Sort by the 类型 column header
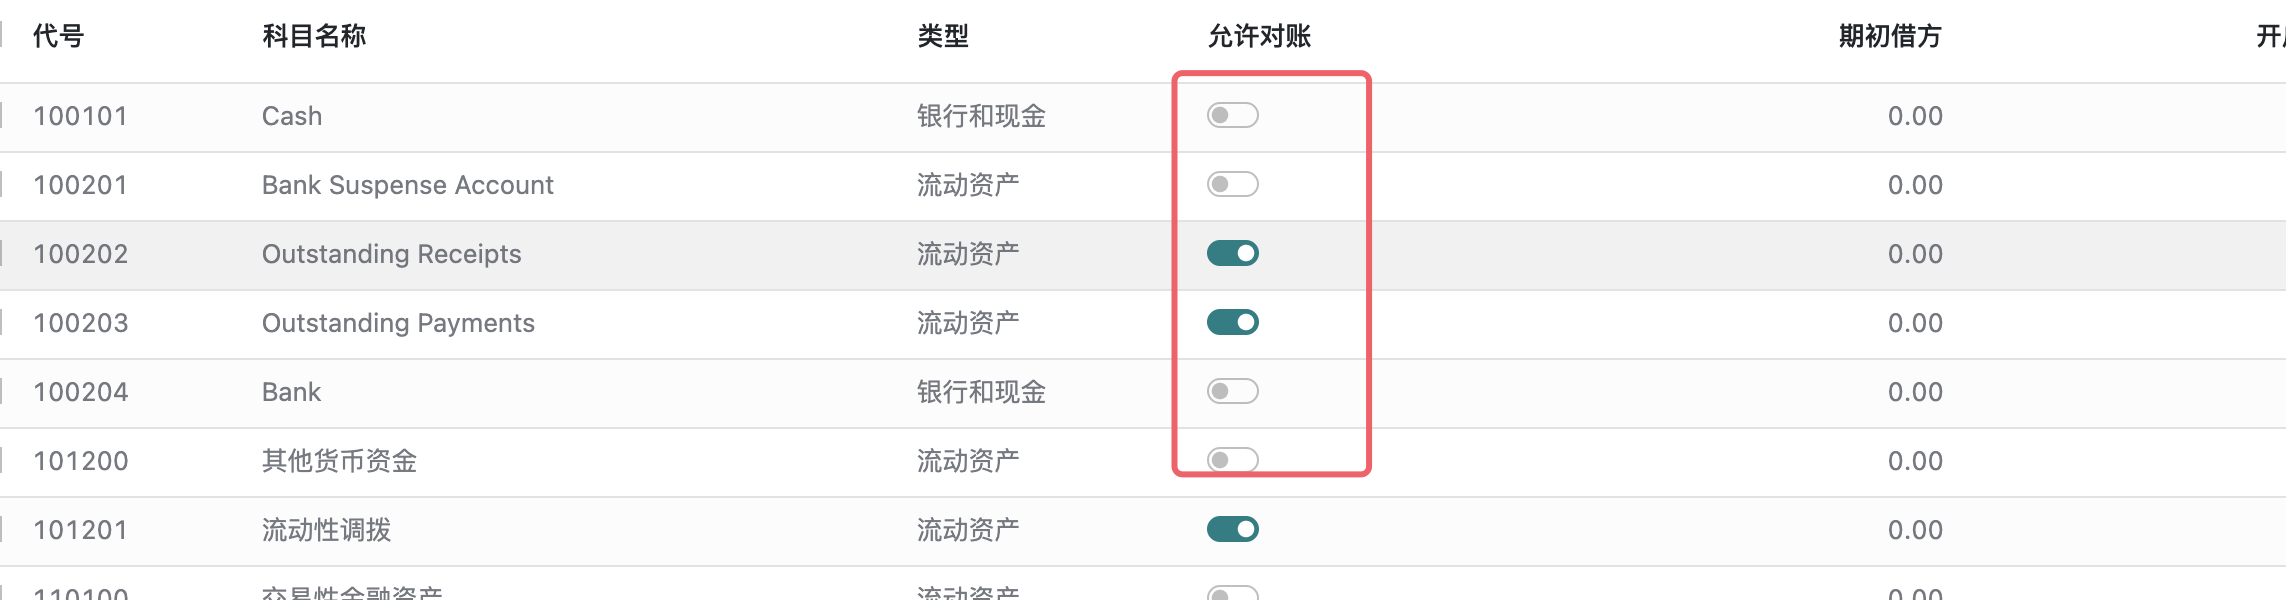The height and width of the screenshot is (600, 2286). click(943, 37)
